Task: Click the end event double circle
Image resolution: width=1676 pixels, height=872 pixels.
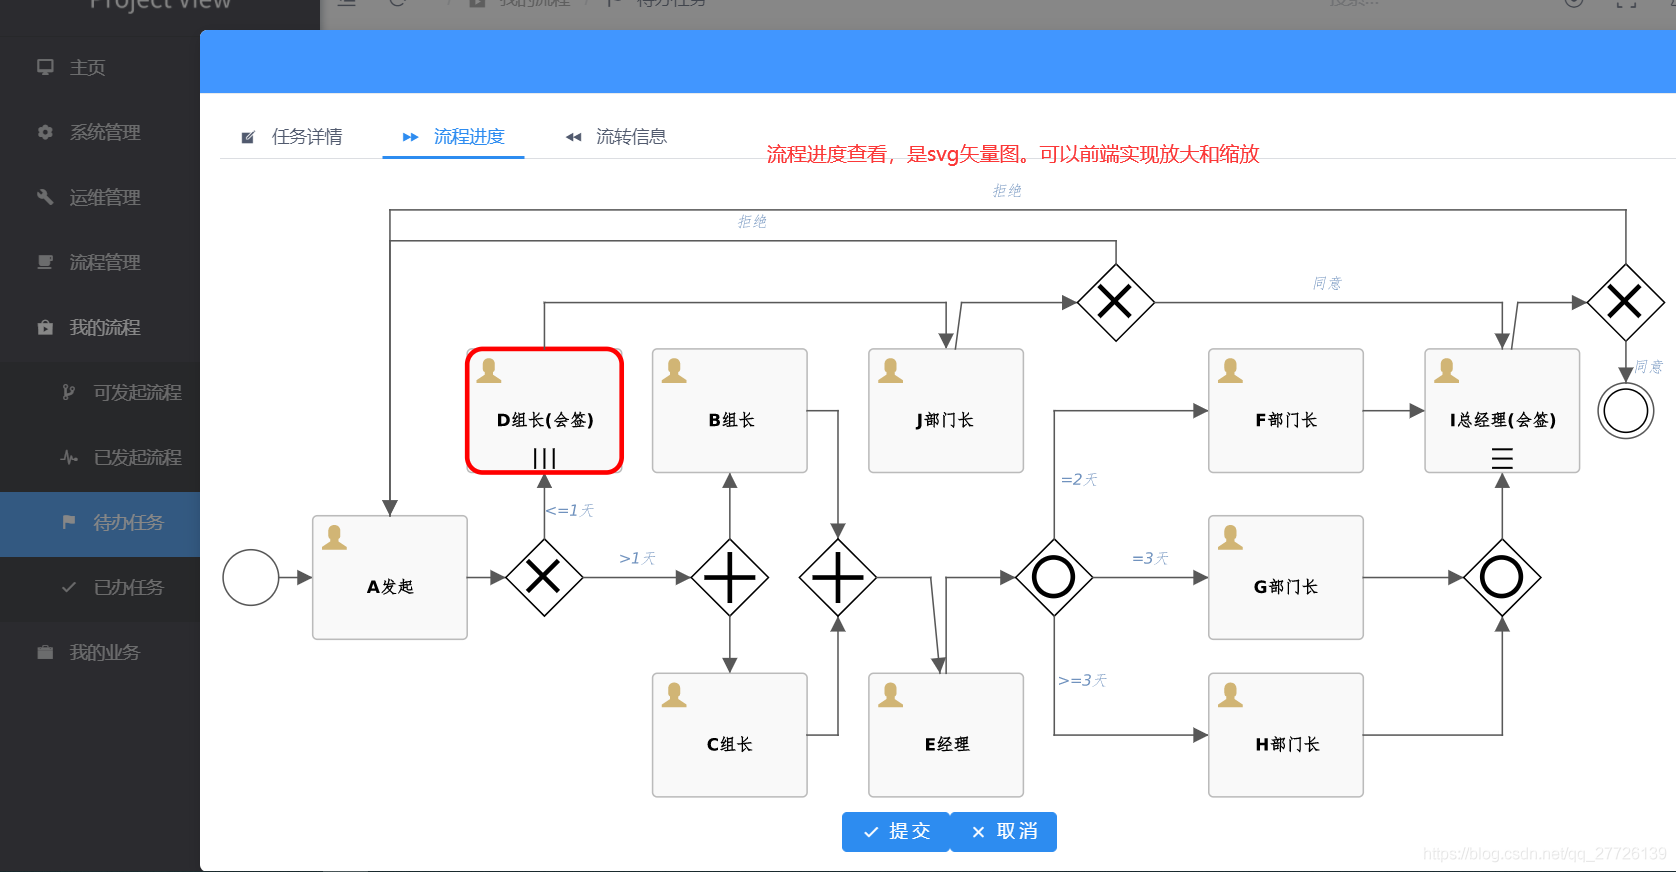Action: pos(1626,410)
